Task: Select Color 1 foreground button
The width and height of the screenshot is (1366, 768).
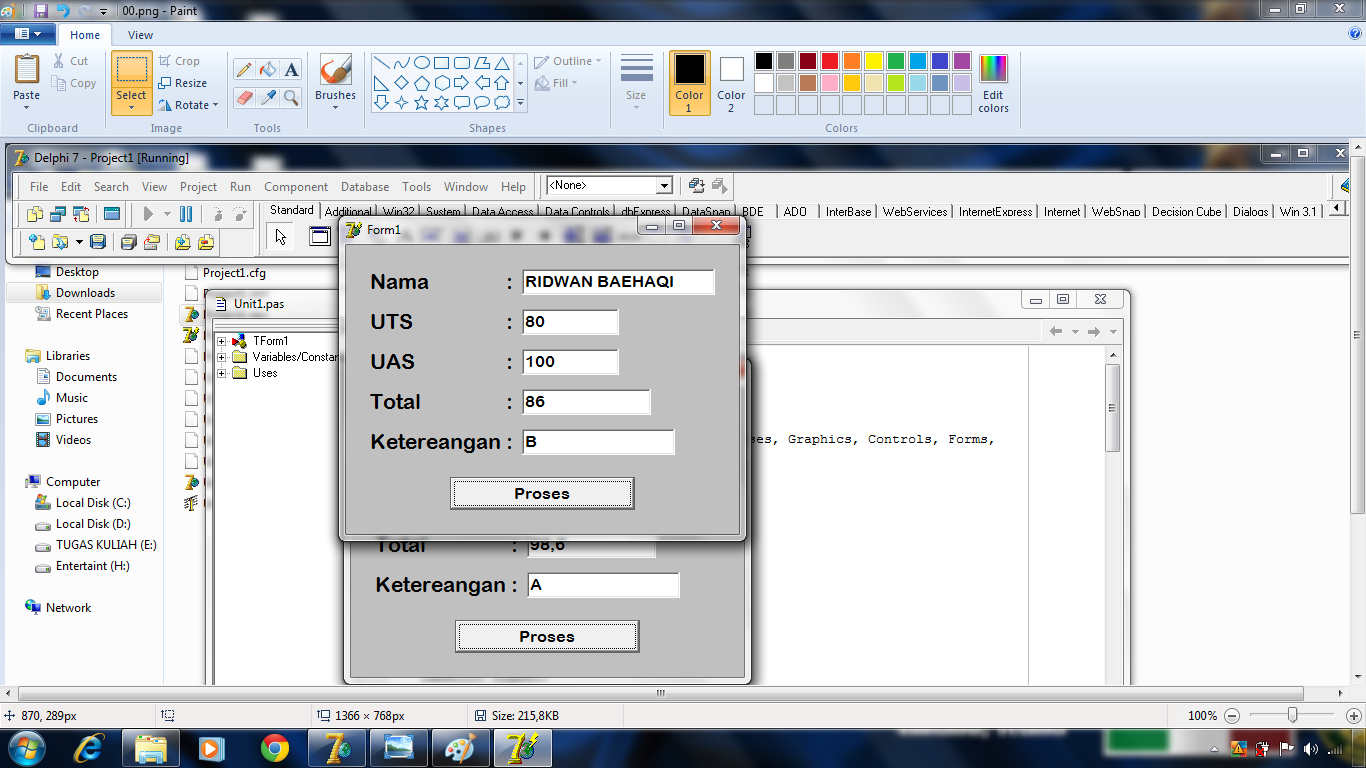Action: [x=689, y=83]
